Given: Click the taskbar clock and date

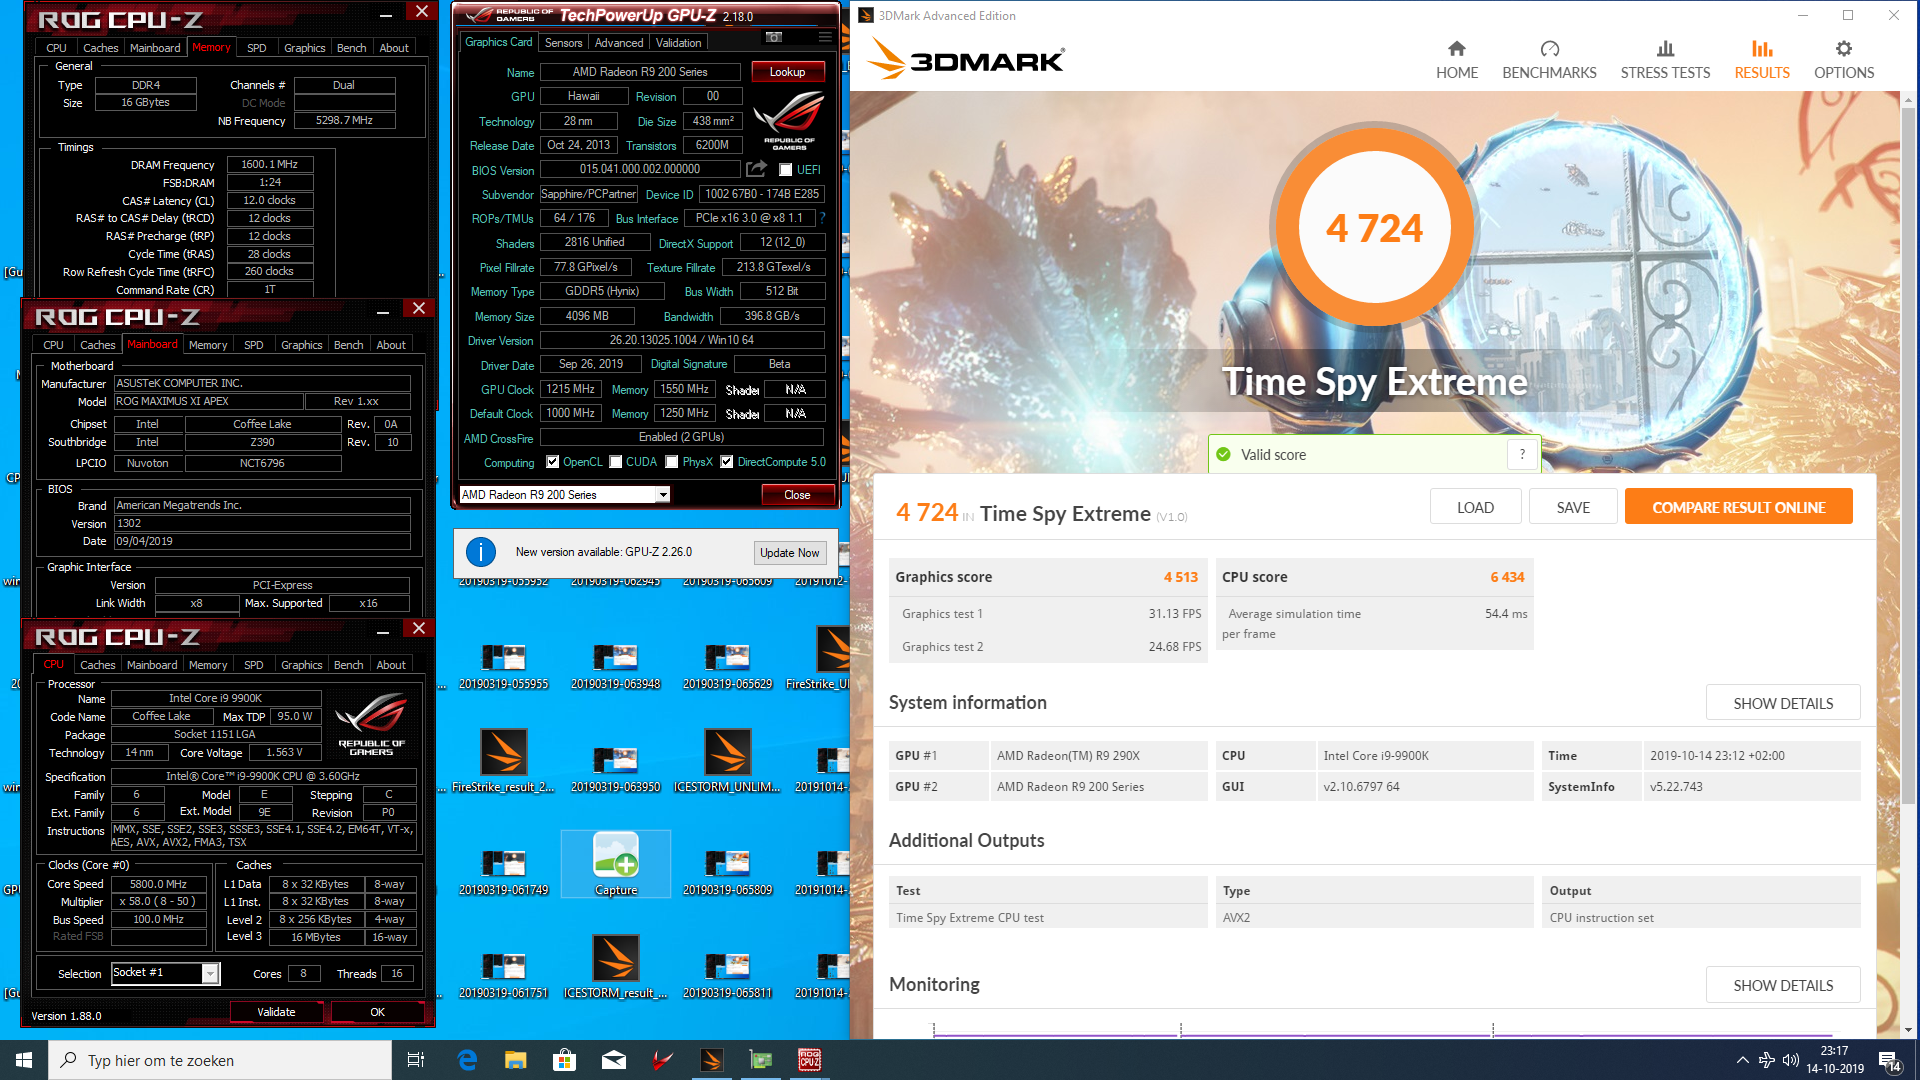Looking at the screenshot, I should 1835,1060.
